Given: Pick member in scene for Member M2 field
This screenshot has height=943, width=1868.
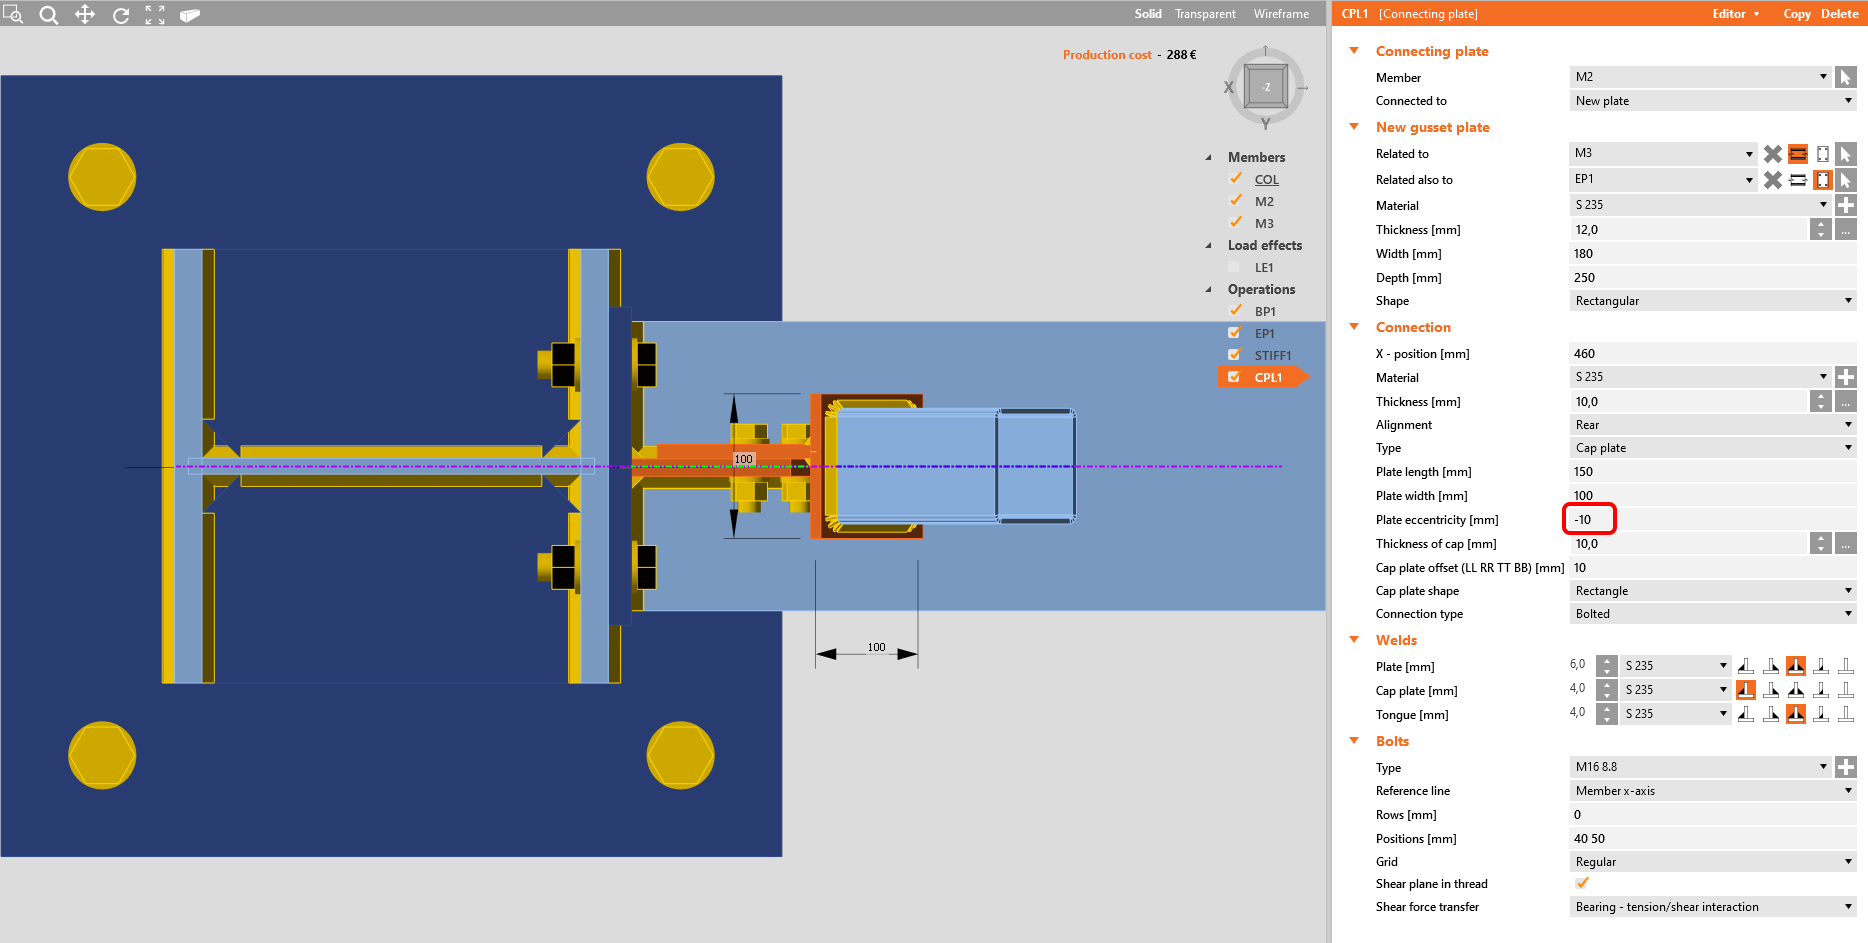Looking at the screenshot, I should (1846, 77).
